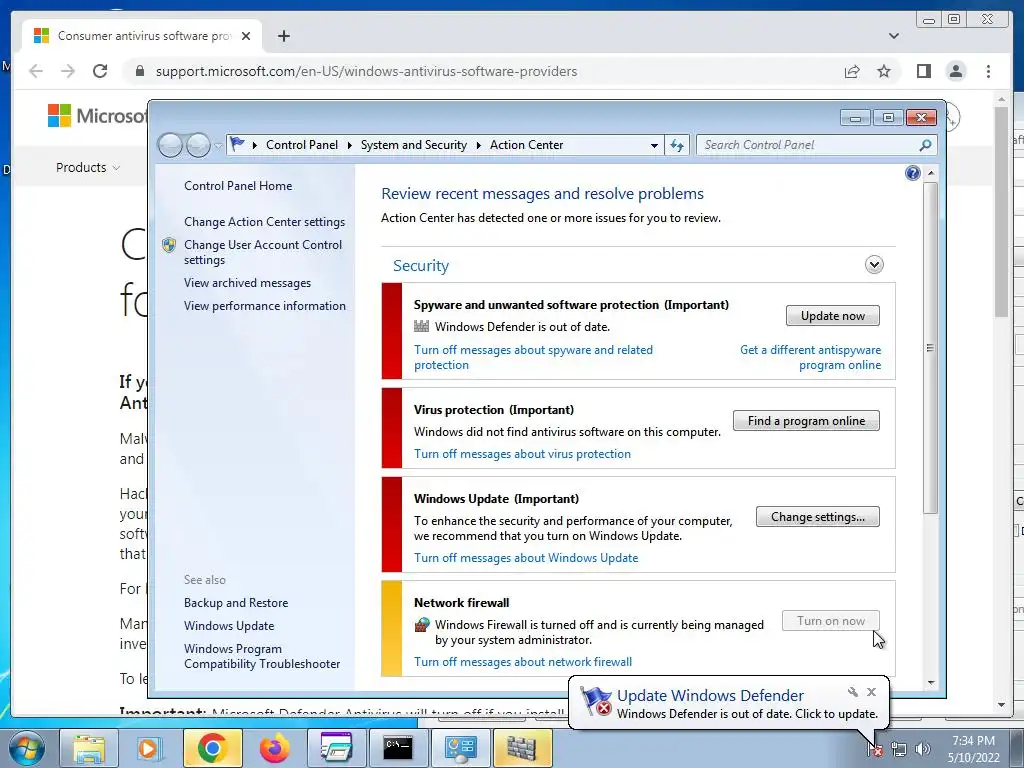
Task: Close the Consumer antivirus Chrome tab
Action: pos(246,36)
